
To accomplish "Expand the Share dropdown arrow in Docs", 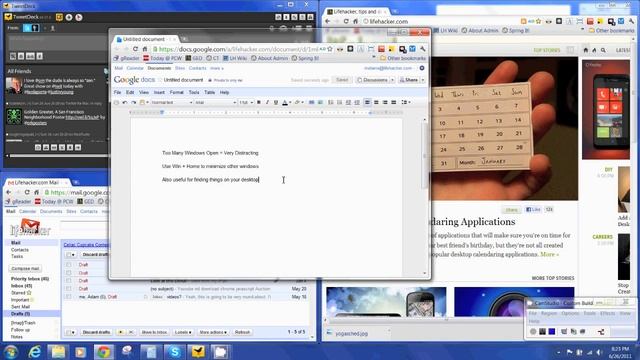I will [423, 80].
